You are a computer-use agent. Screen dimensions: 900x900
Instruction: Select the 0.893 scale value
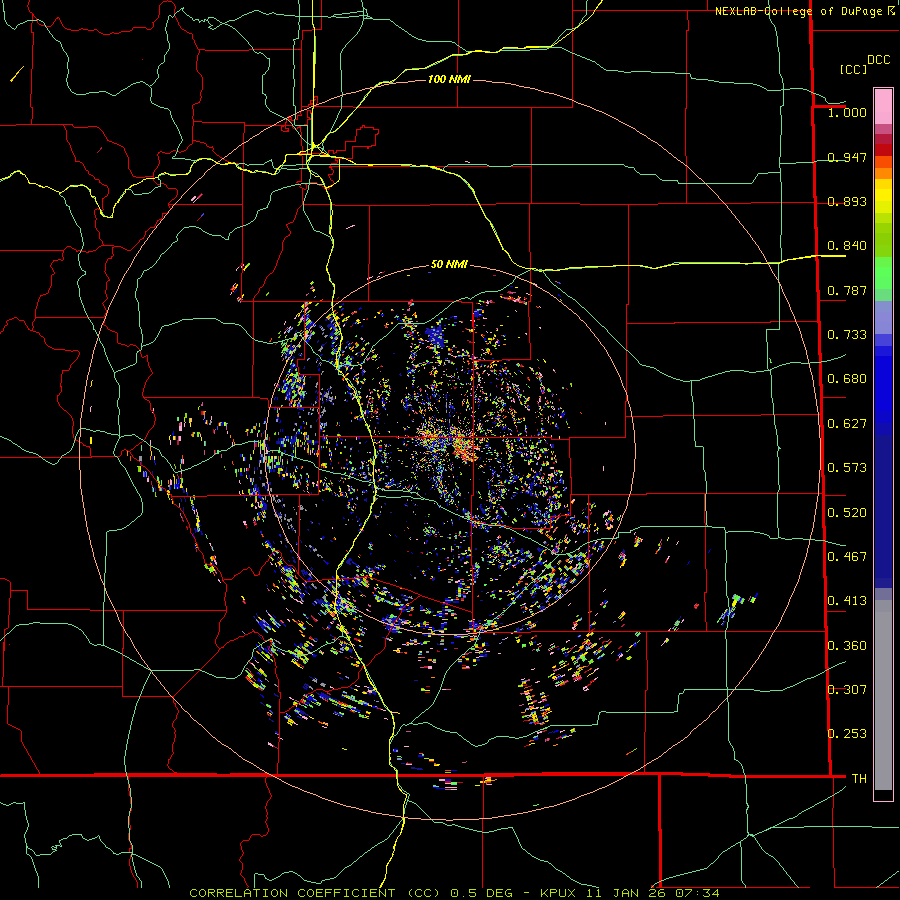point(847,201)
